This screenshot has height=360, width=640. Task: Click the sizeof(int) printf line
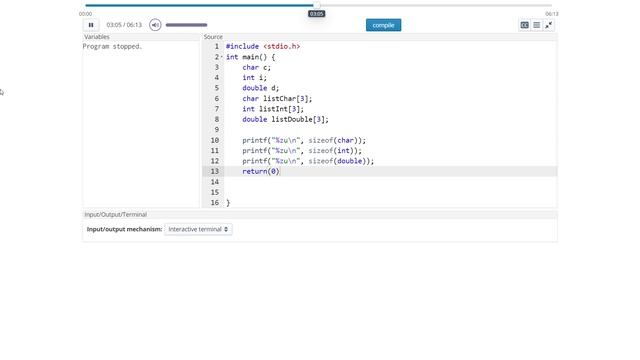(302, 151)
